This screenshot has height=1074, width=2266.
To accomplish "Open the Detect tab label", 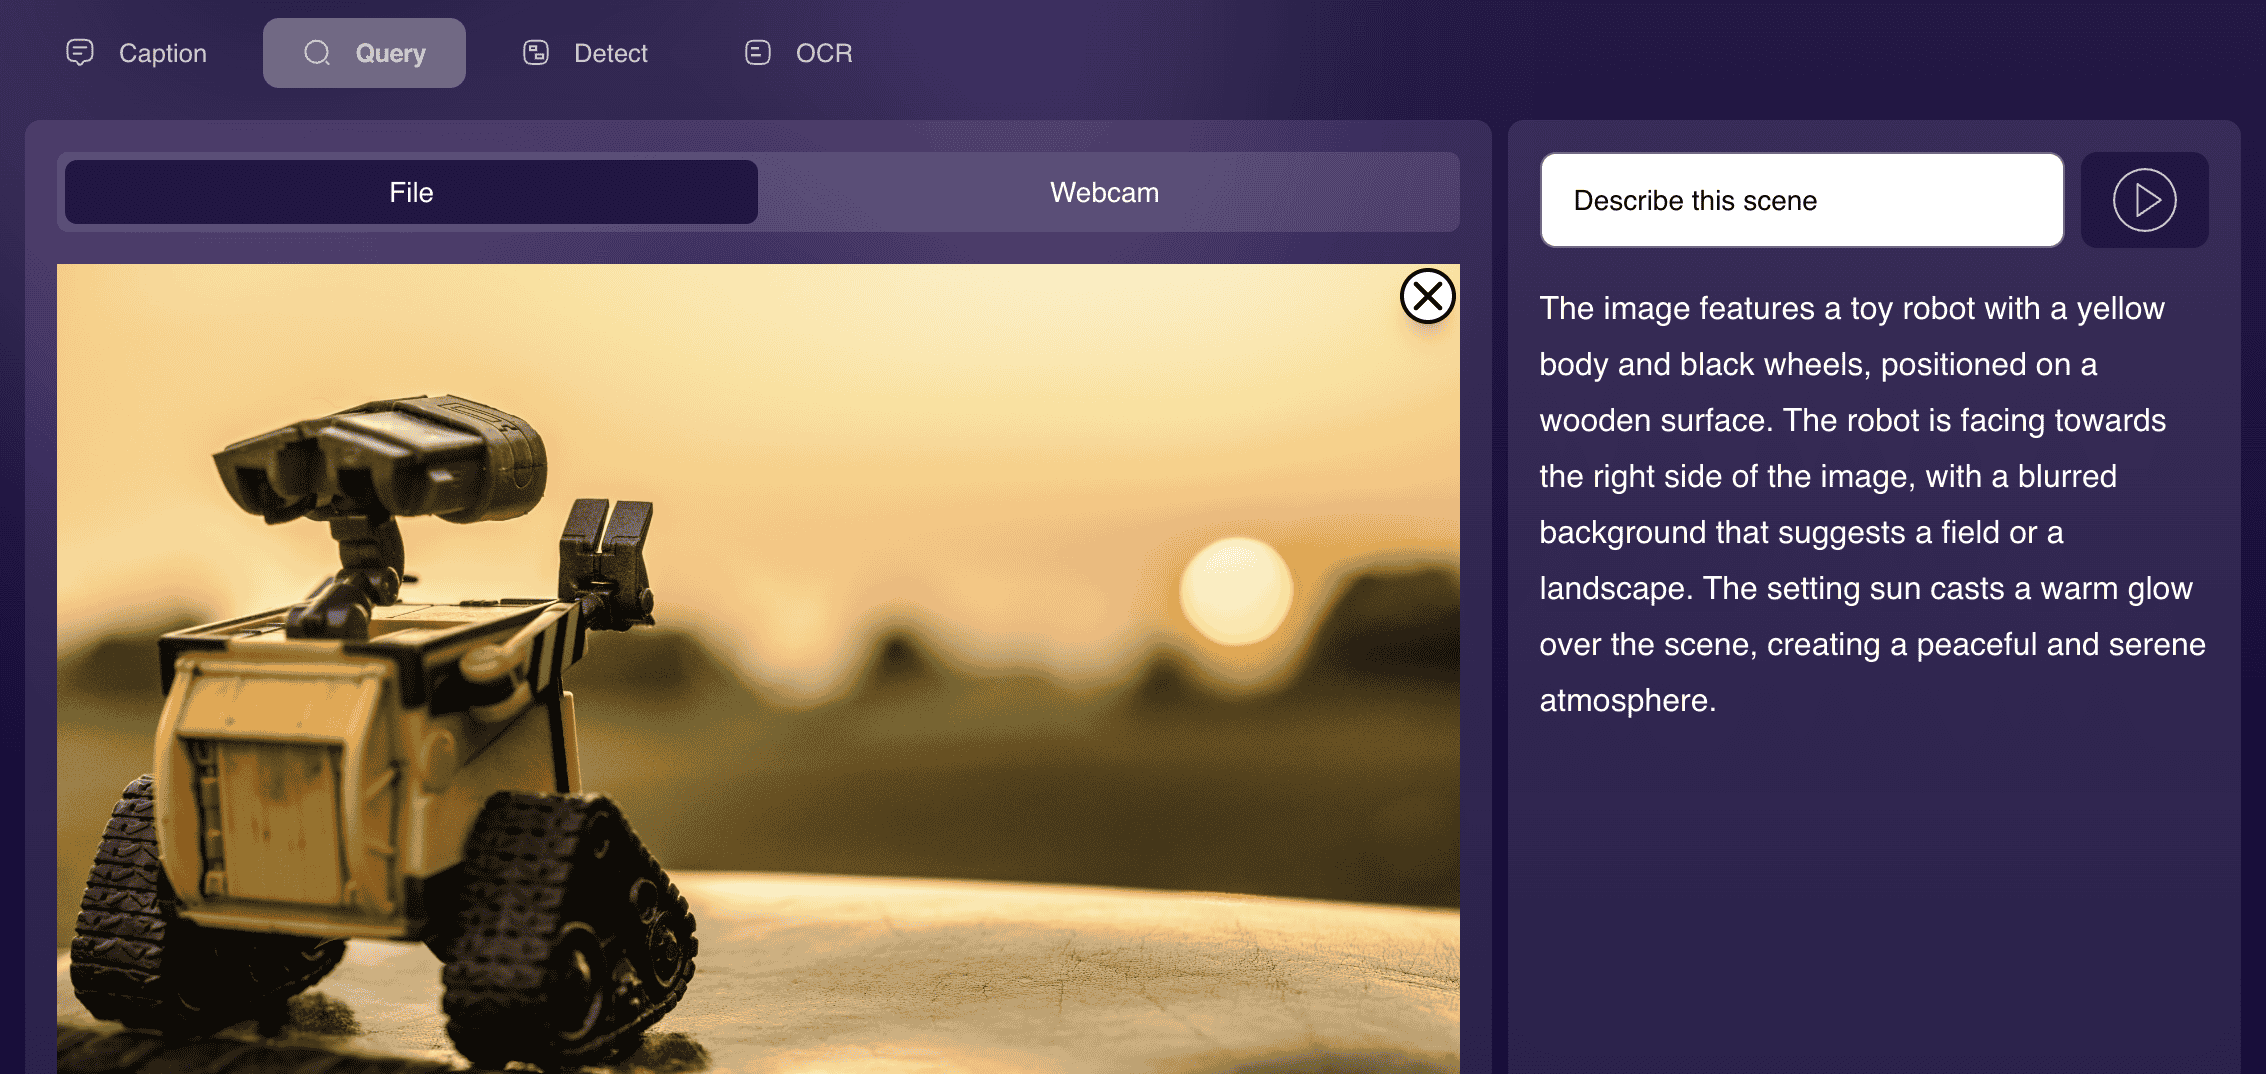I will click(611, 53).
